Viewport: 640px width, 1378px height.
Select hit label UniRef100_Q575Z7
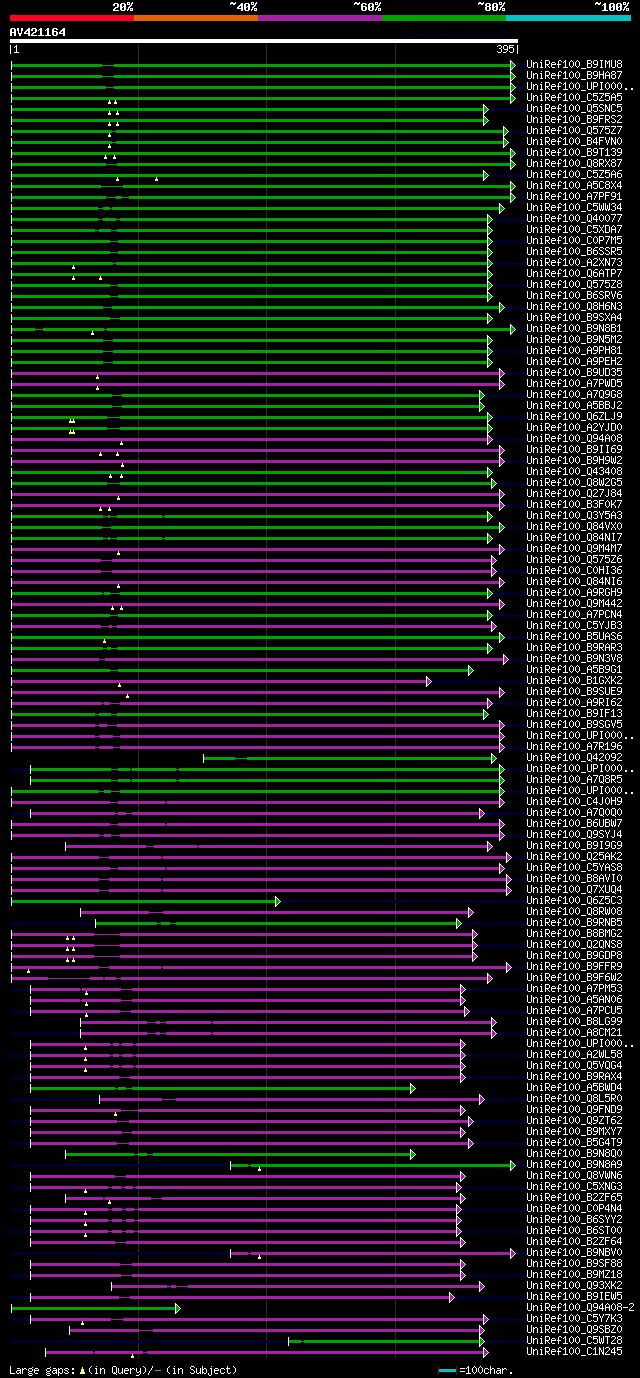[574, 130]
